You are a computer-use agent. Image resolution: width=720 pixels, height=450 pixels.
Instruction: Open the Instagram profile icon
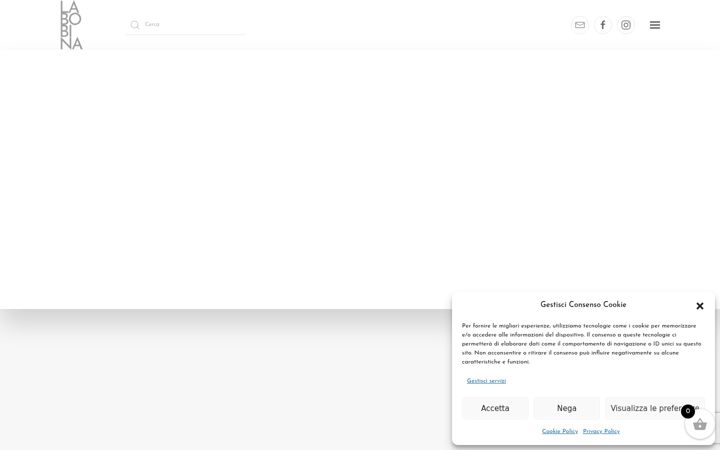[x=626, y=25]
